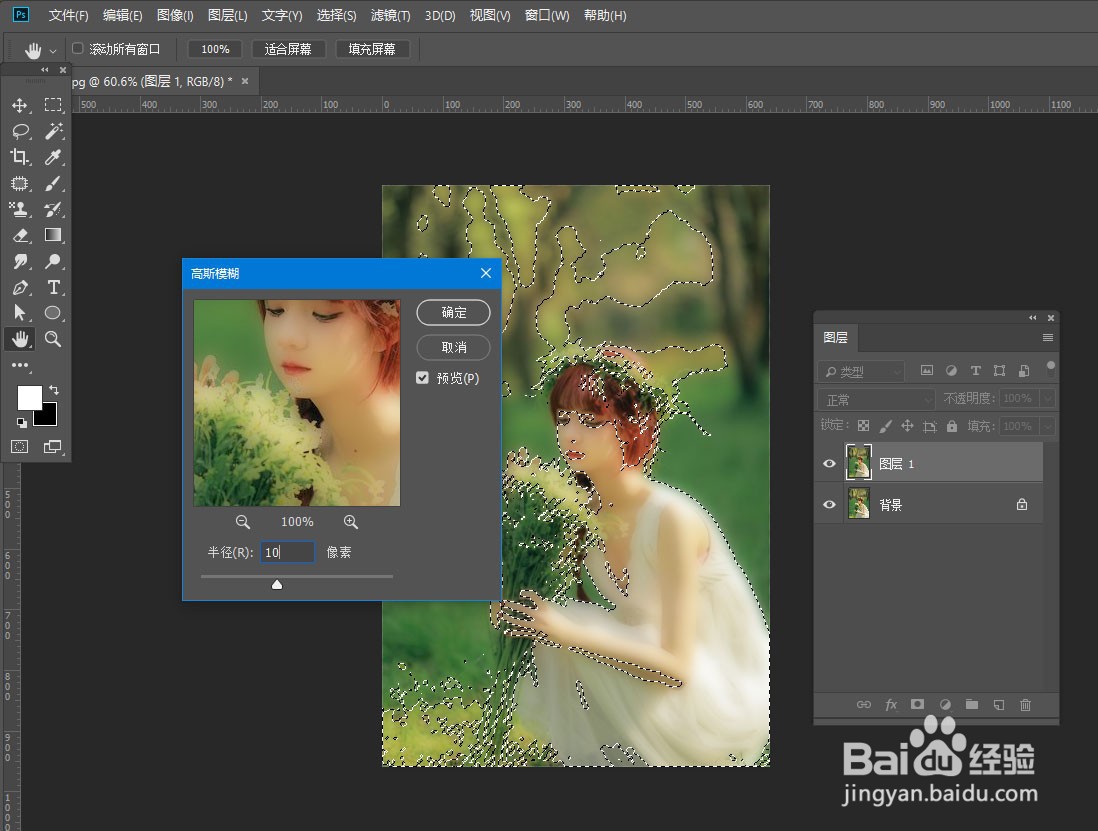Reset default foreground and background colors
This screenshot has width=1098, height=831.
(x=22, y=422)
